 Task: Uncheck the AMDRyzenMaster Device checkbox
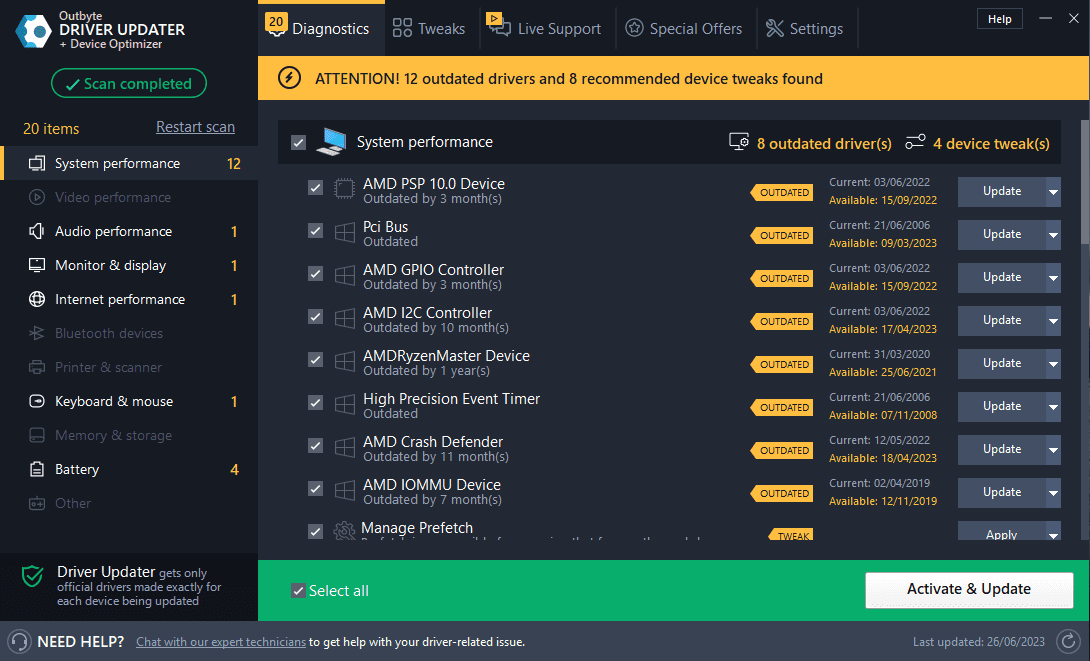click(316, 360)
